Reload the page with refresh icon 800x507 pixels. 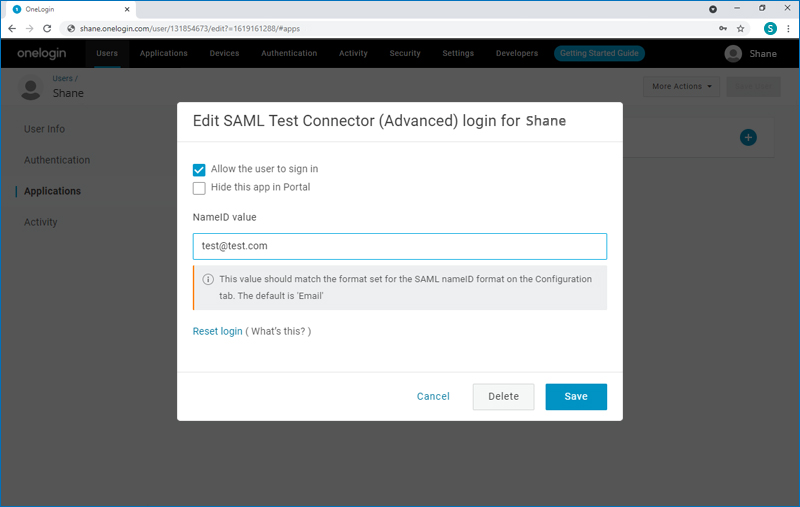click(49, 28)
